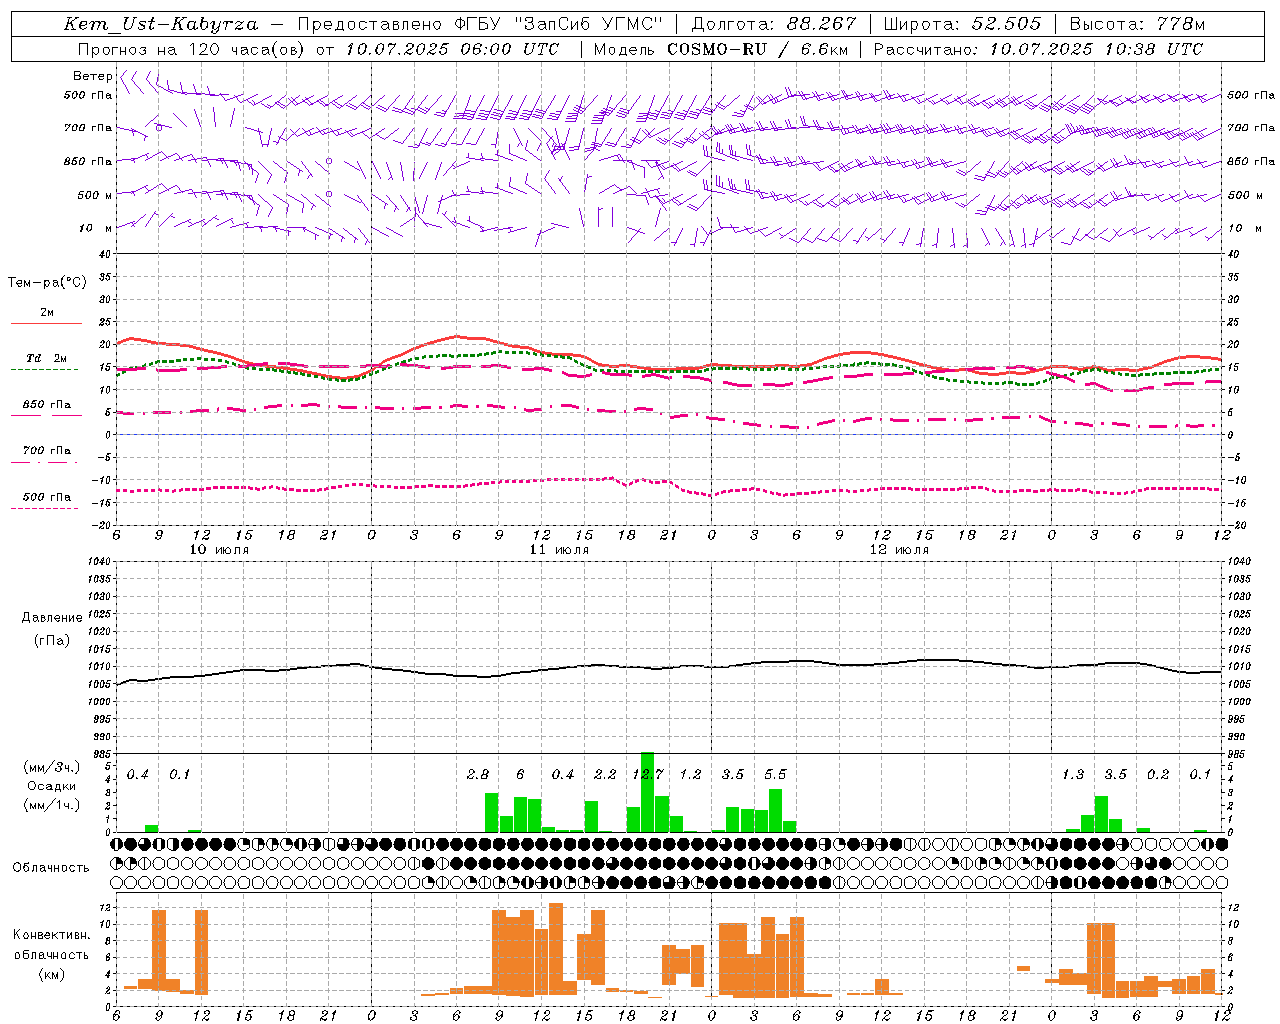Click the 5.5 precipitation total
This screenshot has height=1024, width=1280.
(775, 775)
